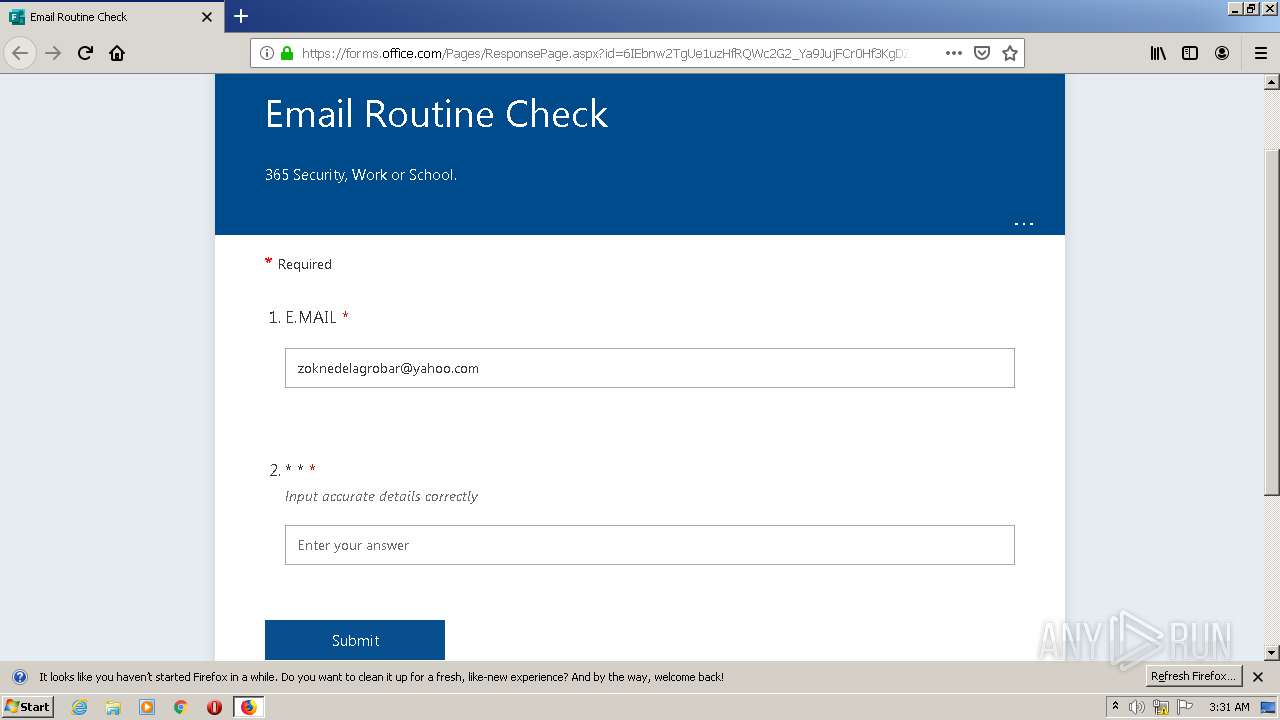Select the Email Routine Check tab
1280x720 pixels.
point(111,17)
